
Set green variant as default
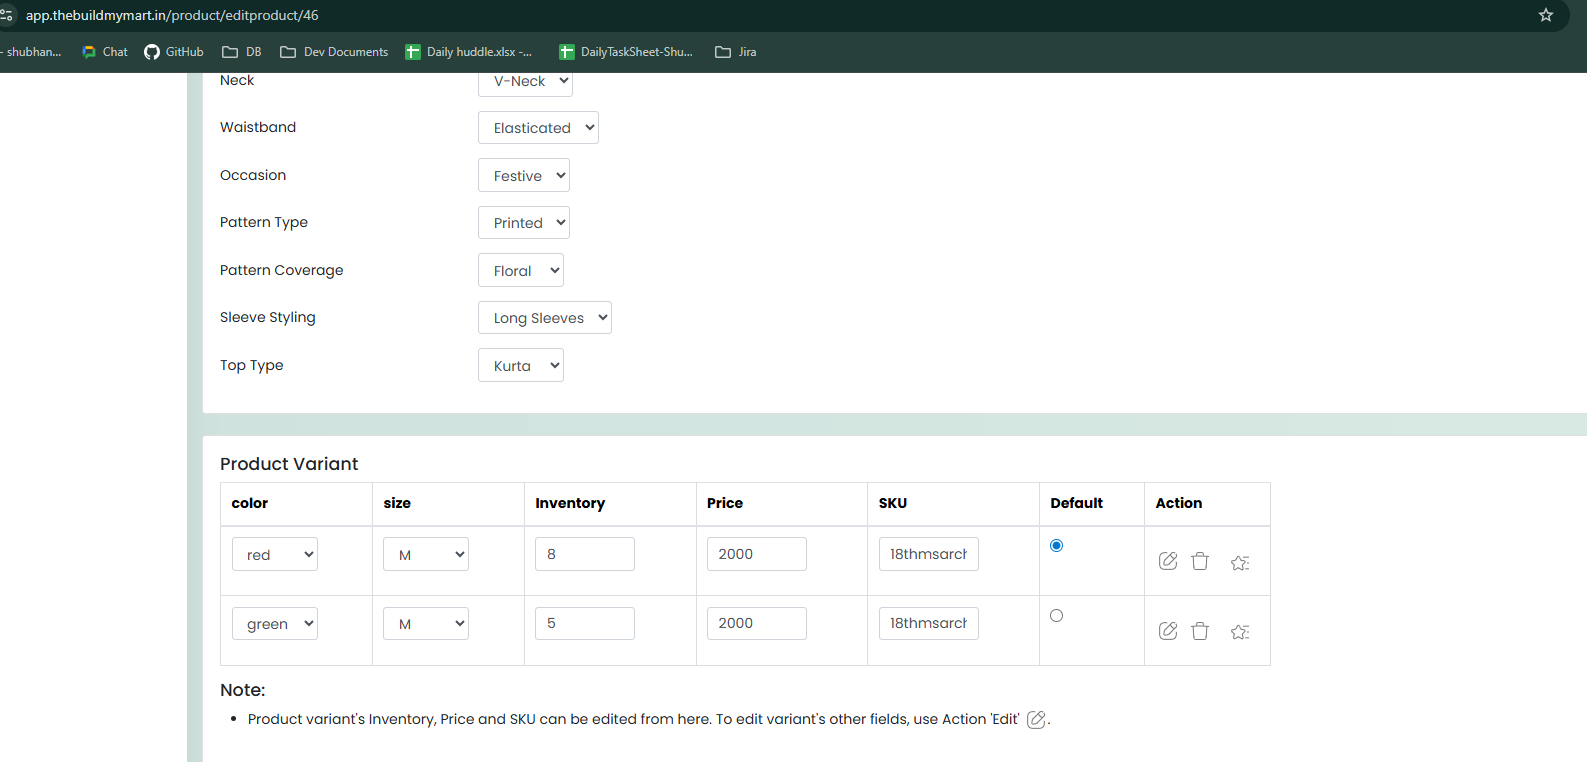(x=1057, y=615)
